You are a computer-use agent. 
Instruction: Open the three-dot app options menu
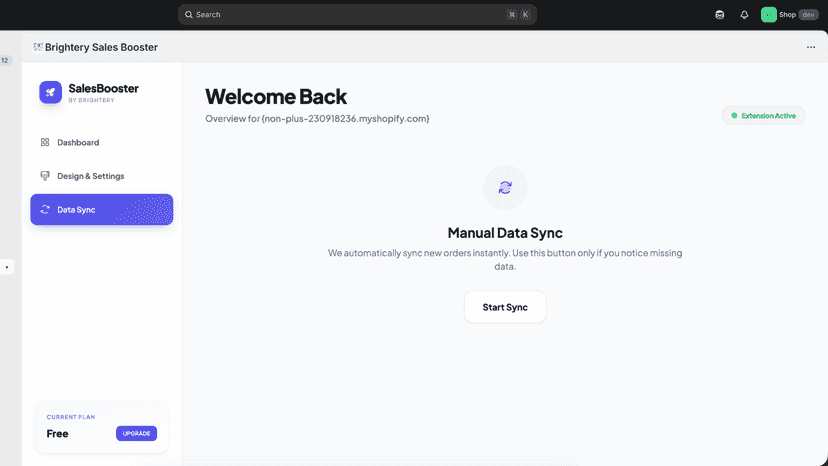pos(811,47)
